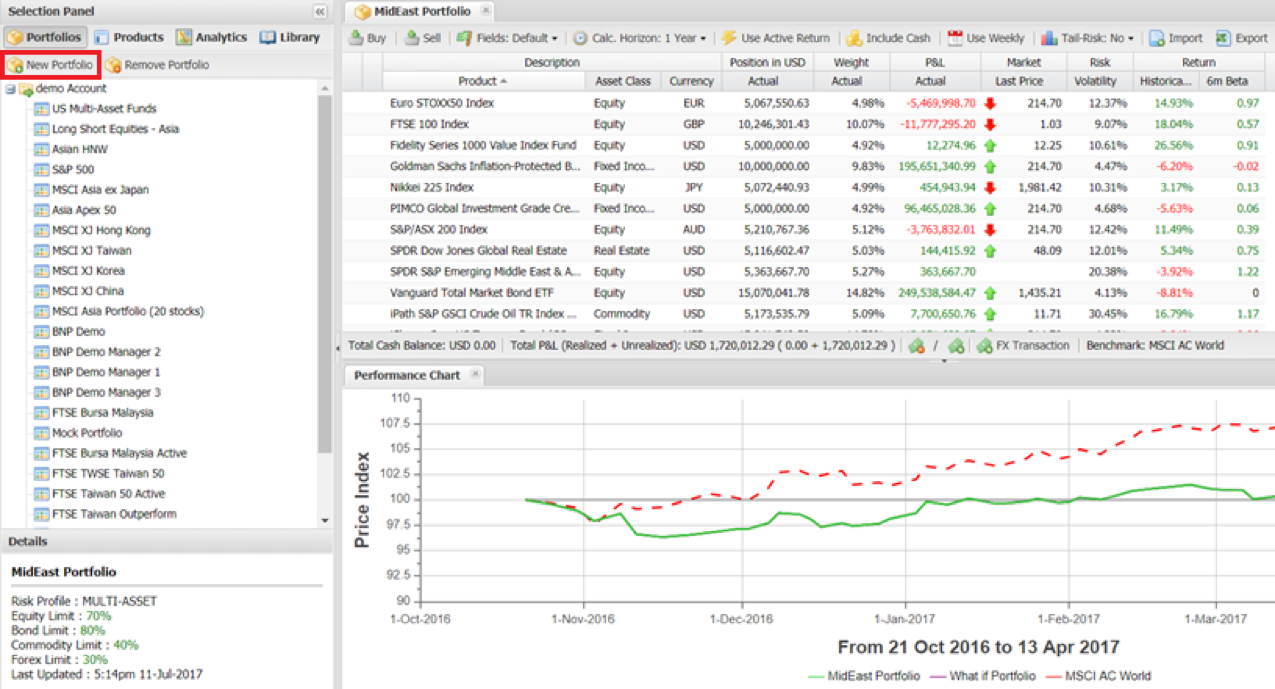The width and height of the screenshot is (1275, 689).
Task: Click the collapse arrow below the holdings grid
Action: 942,360
